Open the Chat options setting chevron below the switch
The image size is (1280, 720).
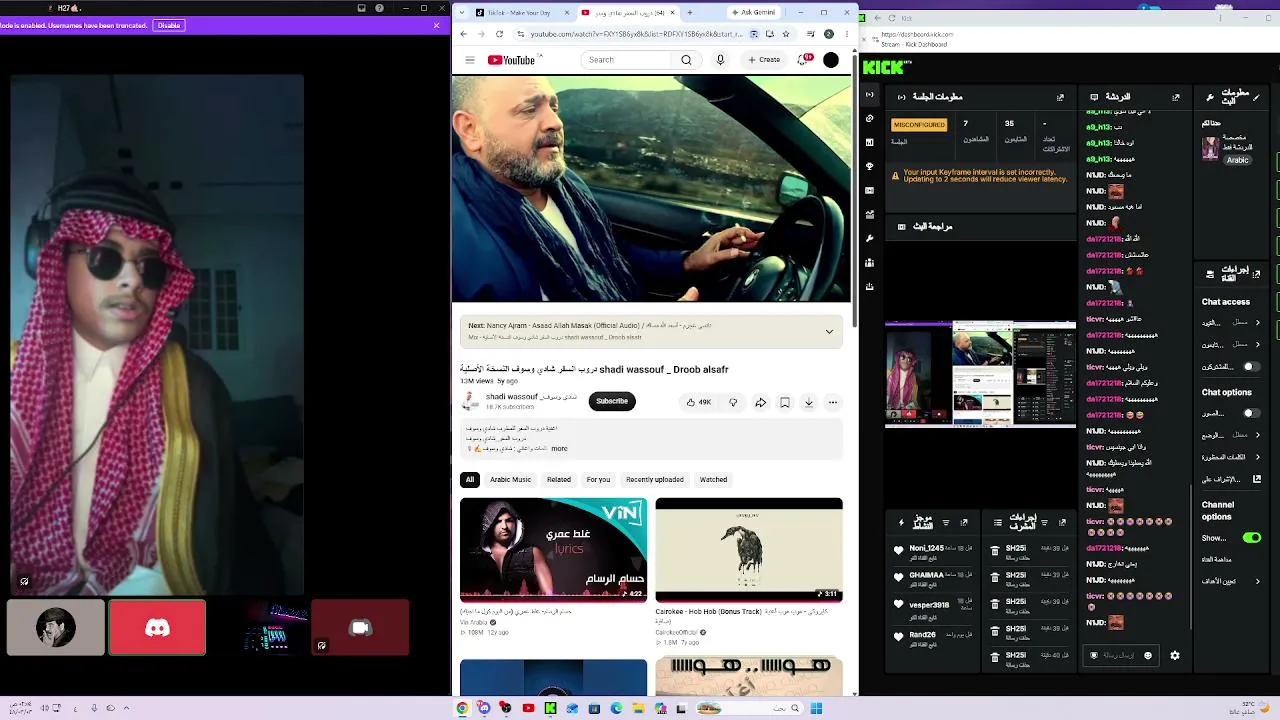pos(1258,435)
